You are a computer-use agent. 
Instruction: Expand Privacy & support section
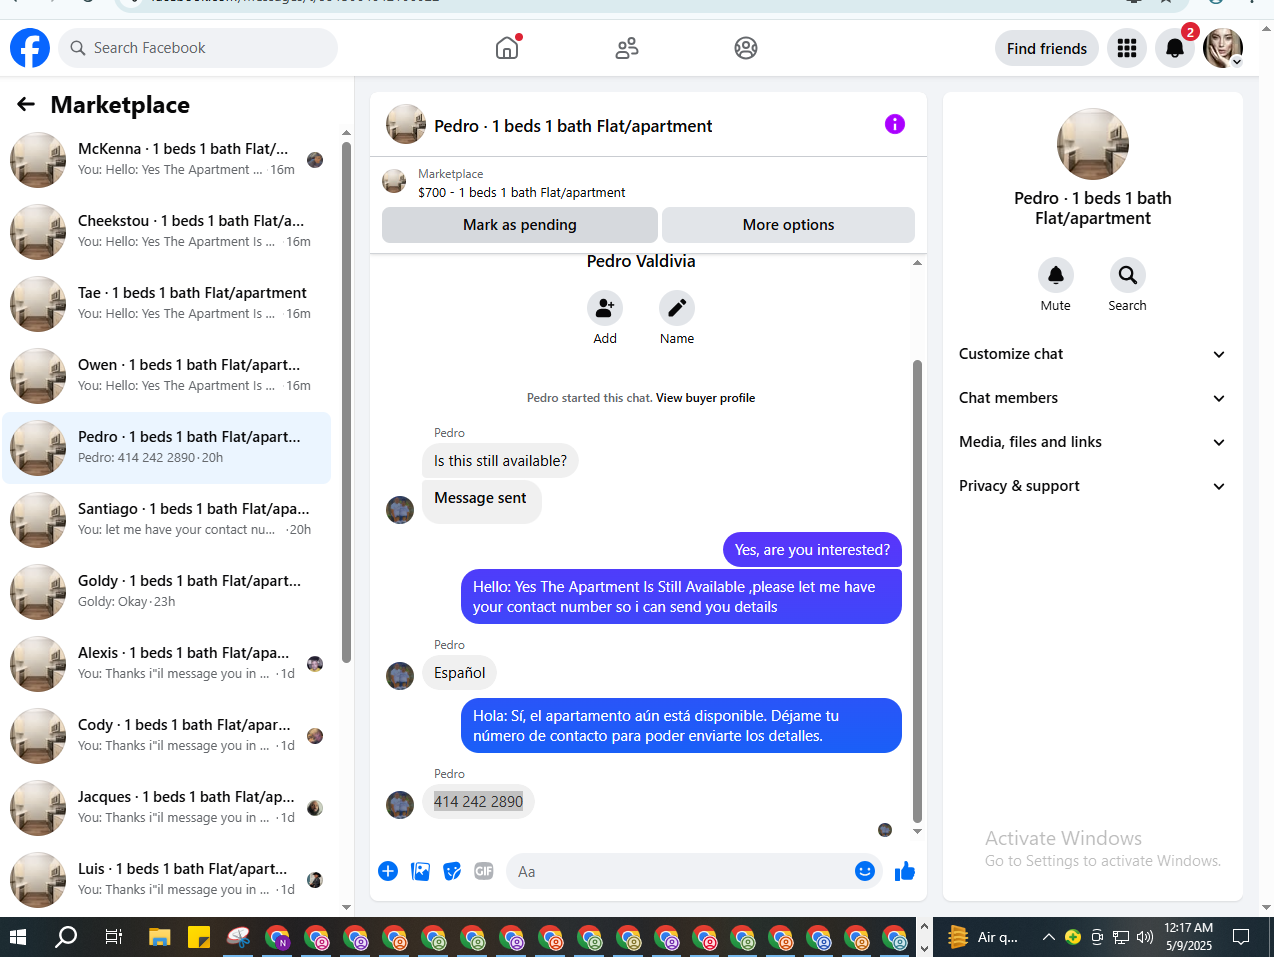[x=1092, y=486]
